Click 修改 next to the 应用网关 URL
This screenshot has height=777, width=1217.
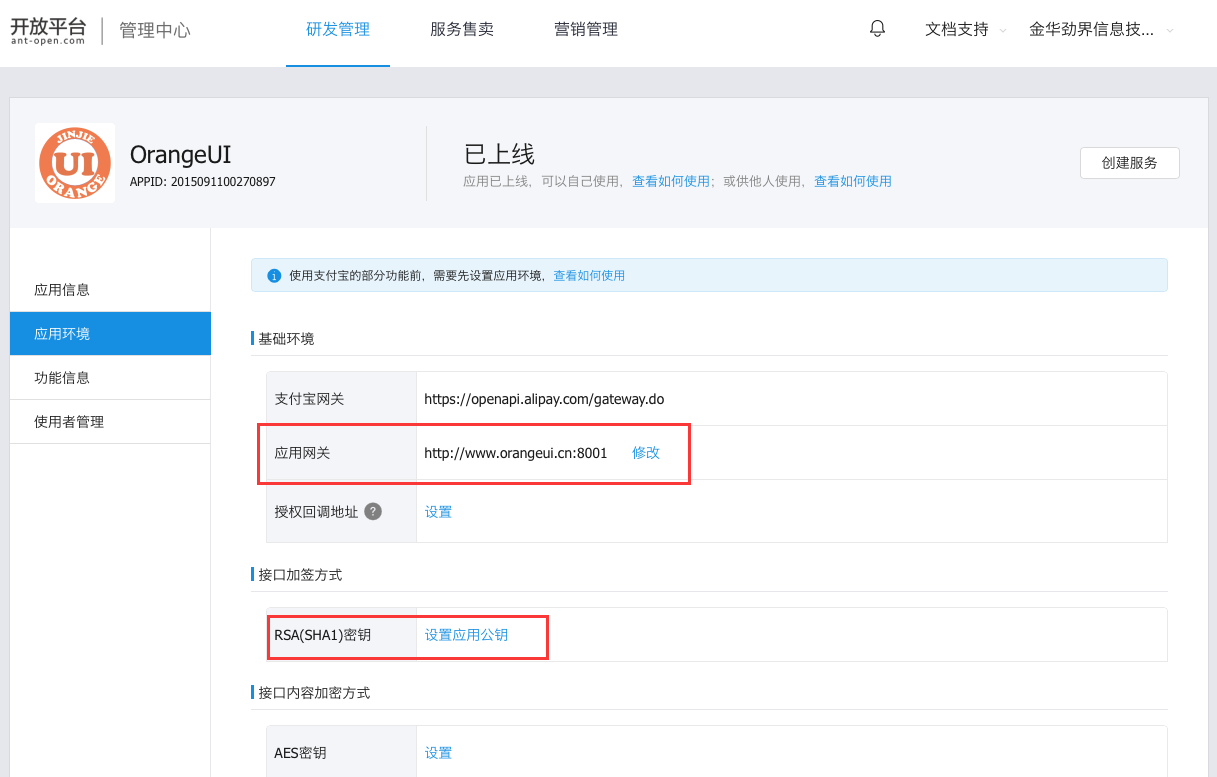point(646,453)
